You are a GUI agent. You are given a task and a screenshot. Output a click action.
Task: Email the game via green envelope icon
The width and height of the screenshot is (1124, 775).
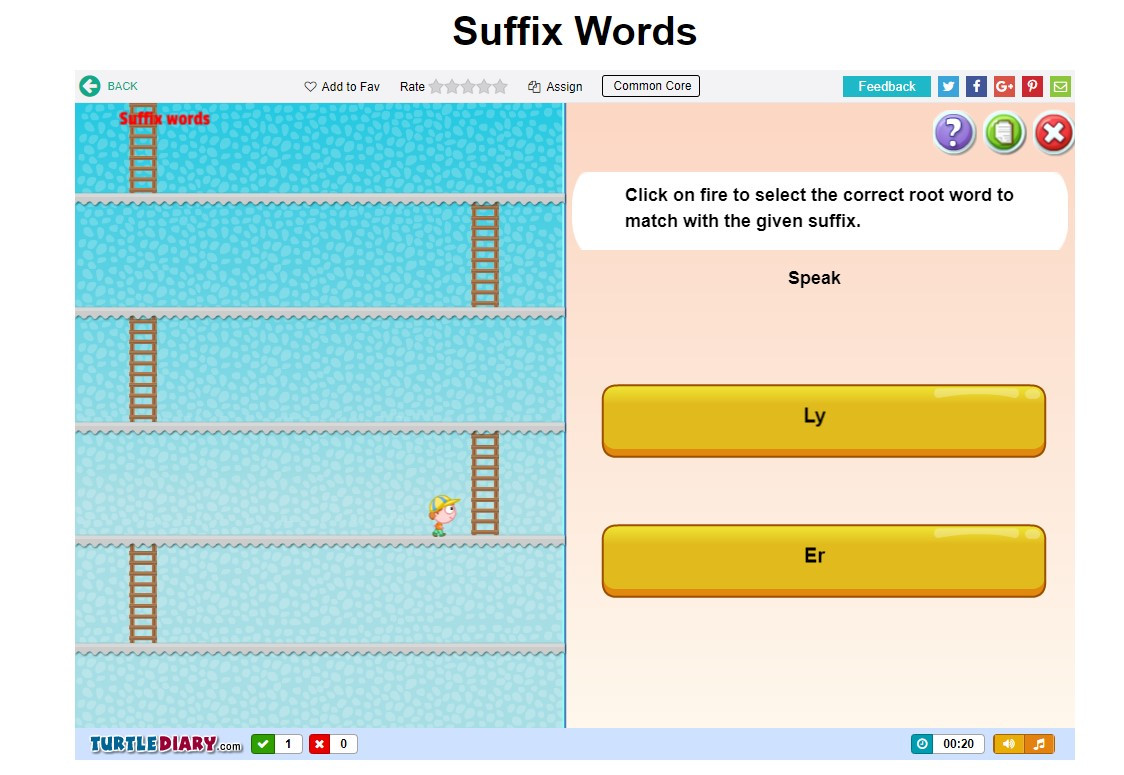point(1060,86)
